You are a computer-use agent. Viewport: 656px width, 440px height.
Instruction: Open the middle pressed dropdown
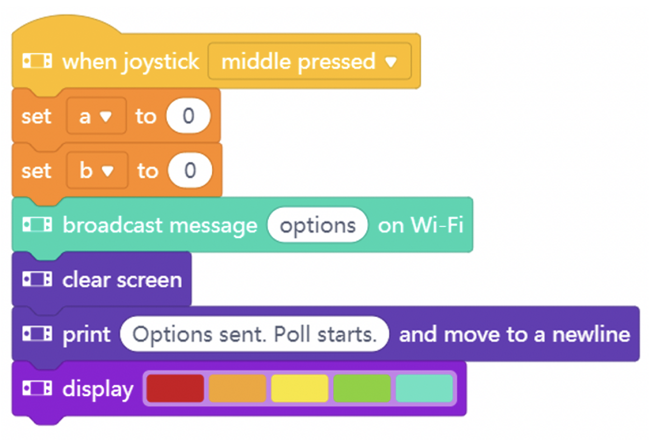310,61
